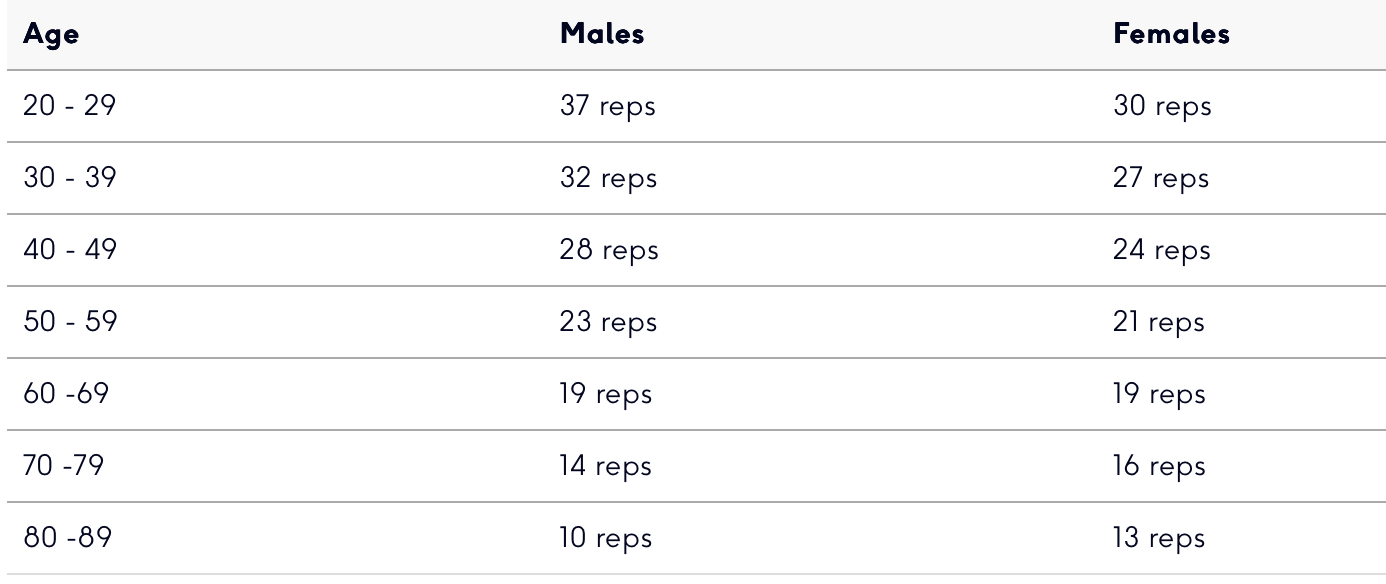This screenshot has width=1386, height=584.
Task: Click the Males column header
Action: [602, 34]
